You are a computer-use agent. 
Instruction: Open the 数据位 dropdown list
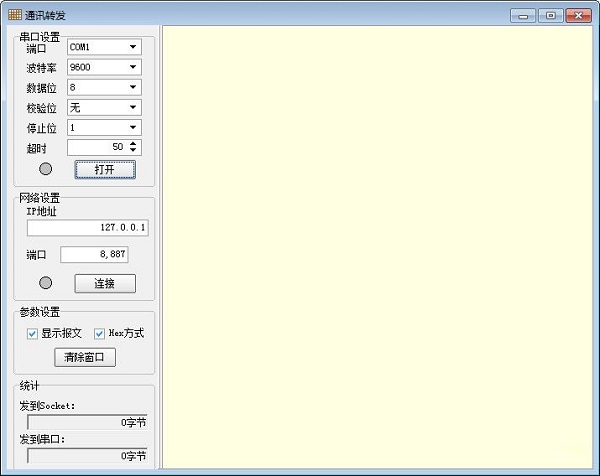(133, 87)
